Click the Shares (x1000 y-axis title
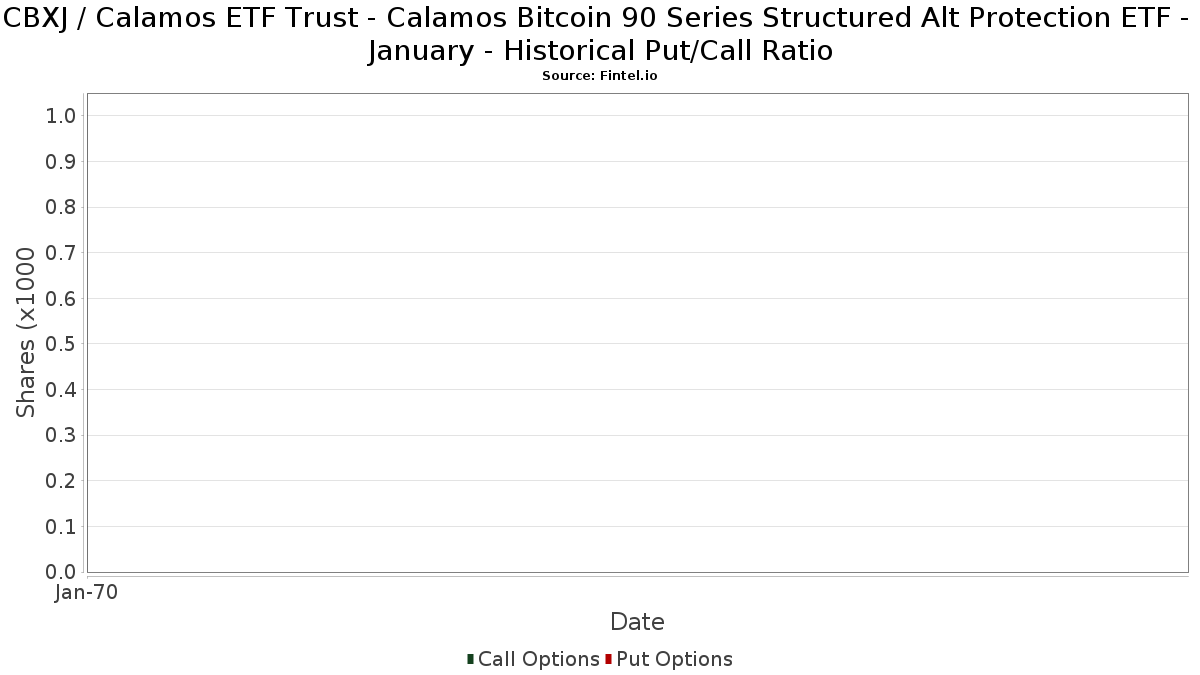The width and height of the screenshot is (1200, 675). pos(26,333)
